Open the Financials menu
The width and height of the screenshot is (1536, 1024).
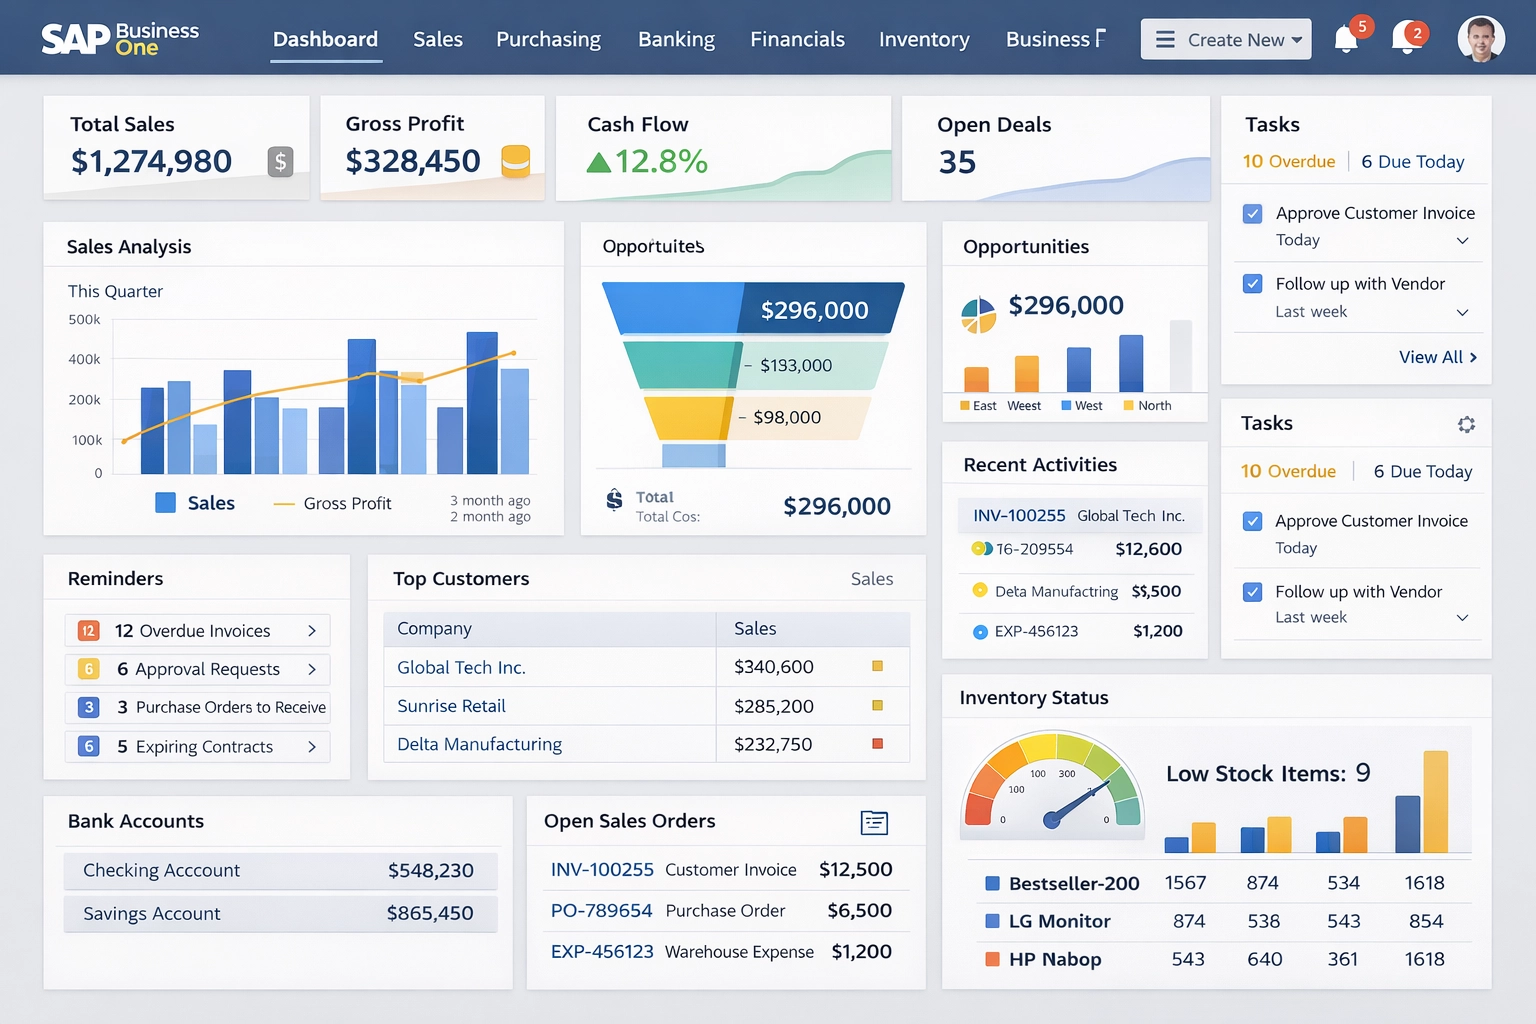coord(797,39)
